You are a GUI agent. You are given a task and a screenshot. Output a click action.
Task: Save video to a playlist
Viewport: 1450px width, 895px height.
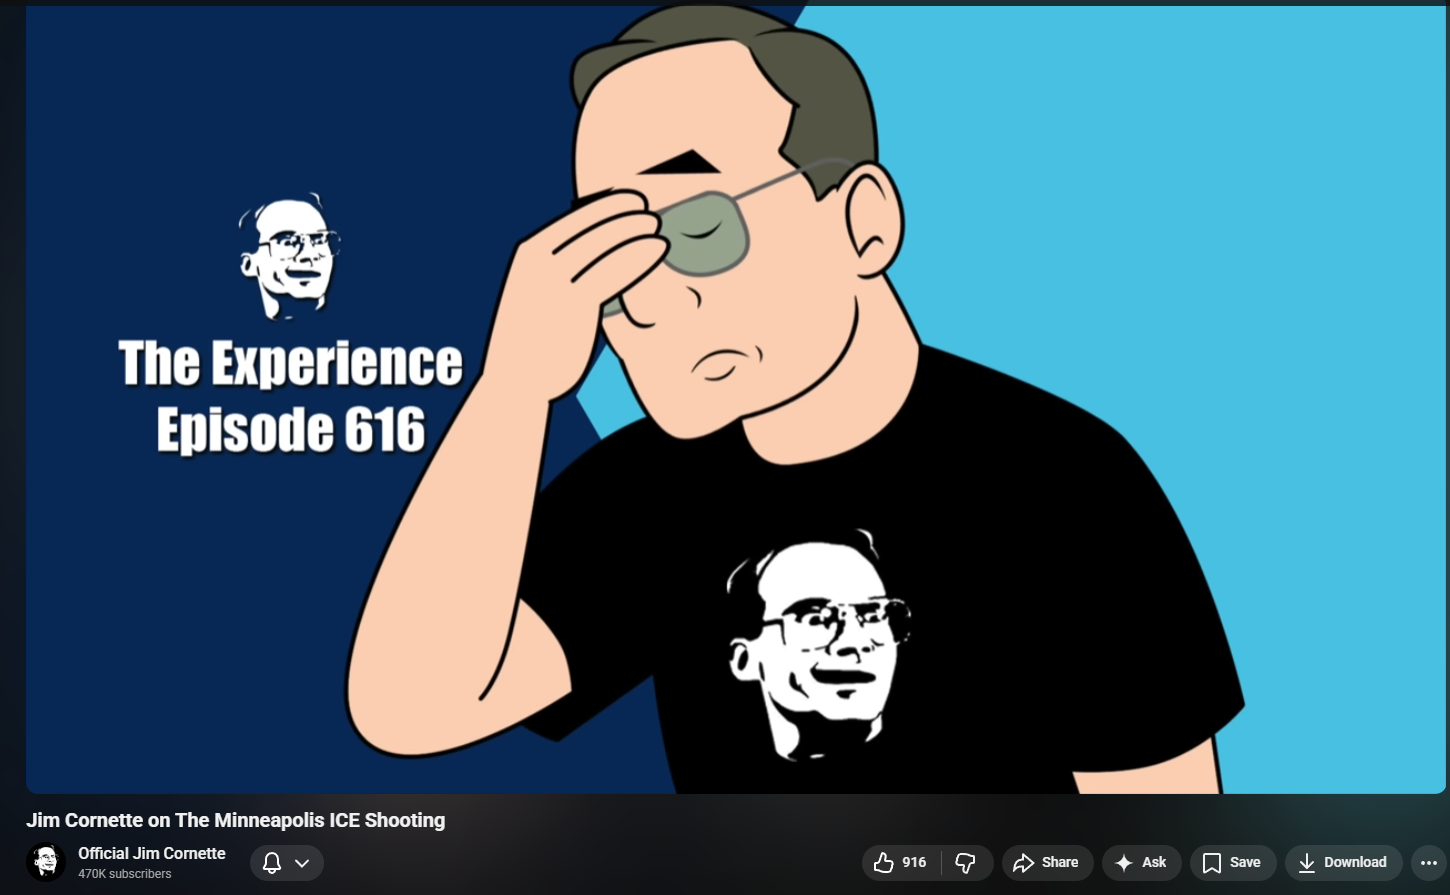pos(1233,863)
